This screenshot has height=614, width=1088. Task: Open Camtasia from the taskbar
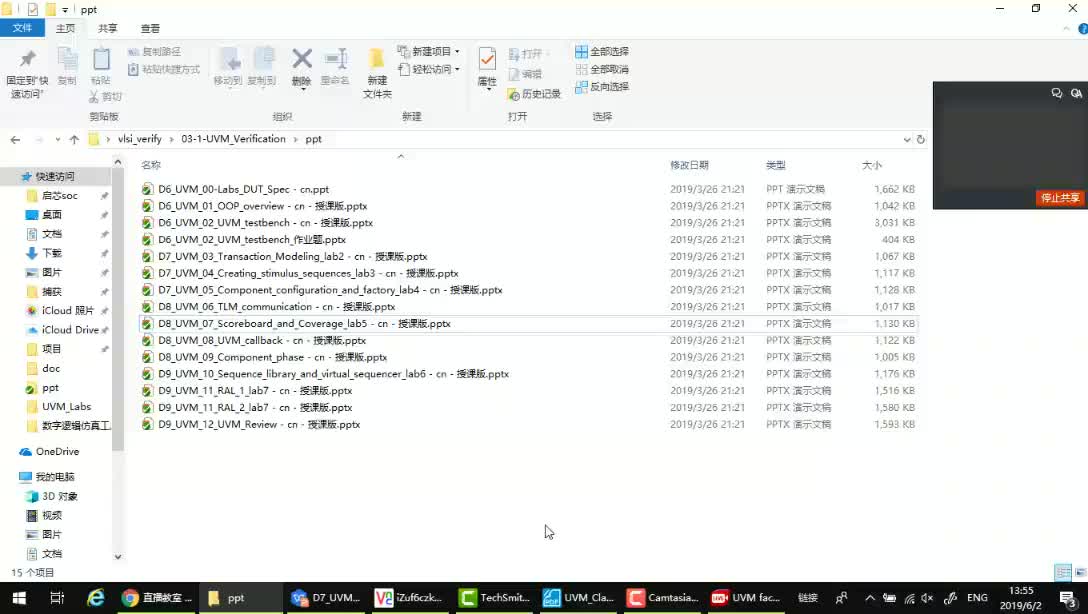click(662, 597)
